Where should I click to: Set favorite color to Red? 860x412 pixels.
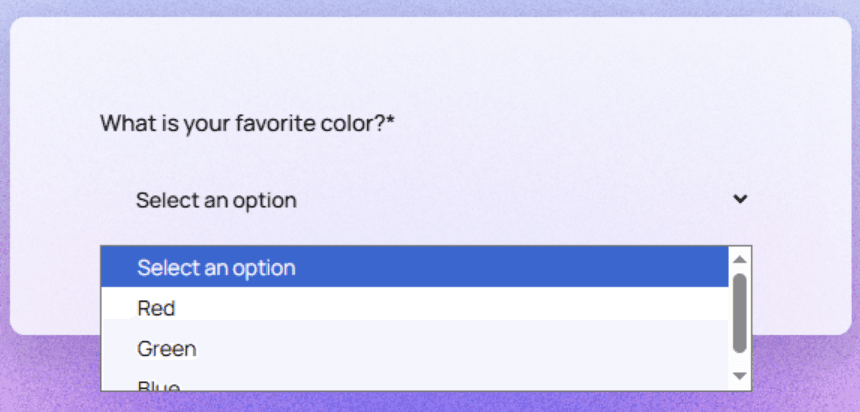click(x=156, y=308)
